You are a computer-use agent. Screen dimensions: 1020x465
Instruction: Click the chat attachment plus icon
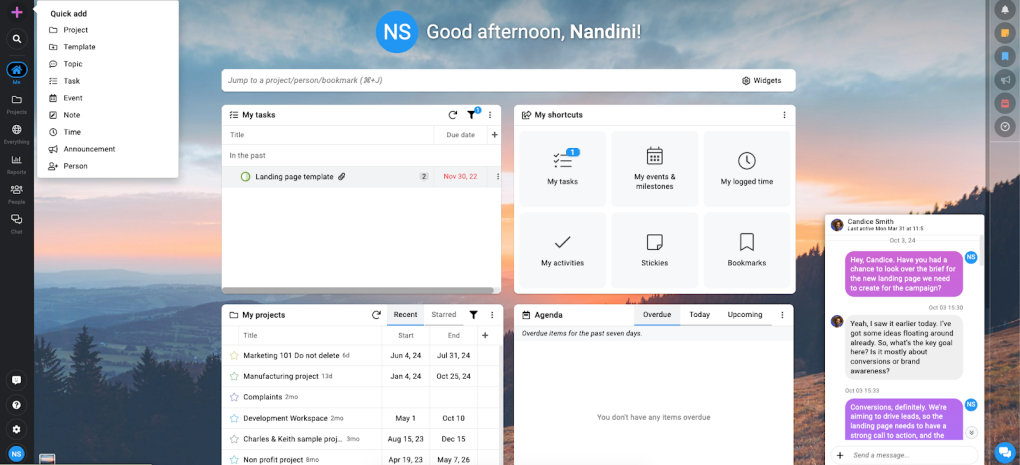pyautogui.click(x=840, y=455)
